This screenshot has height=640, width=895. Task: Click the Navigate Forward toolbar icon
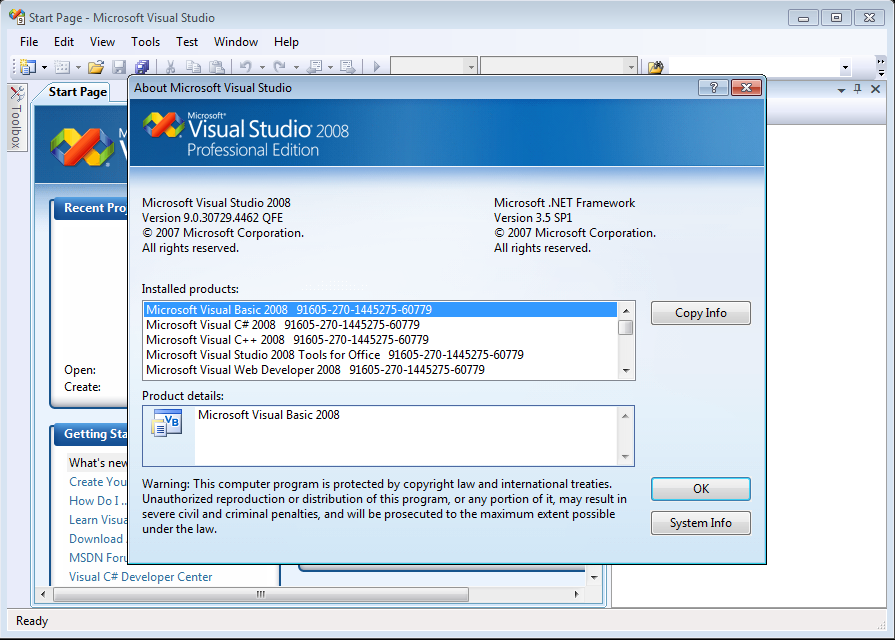pos(348,67)
